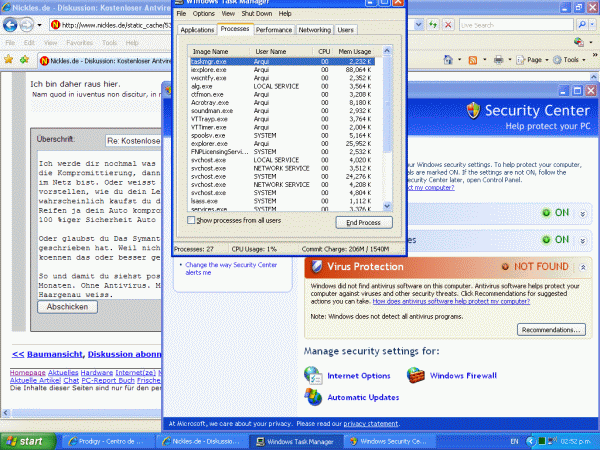Open the RSS feeds dropdown arrow
Screen dimensions: 600x450
pyautogui.click(x=484, y=60)
